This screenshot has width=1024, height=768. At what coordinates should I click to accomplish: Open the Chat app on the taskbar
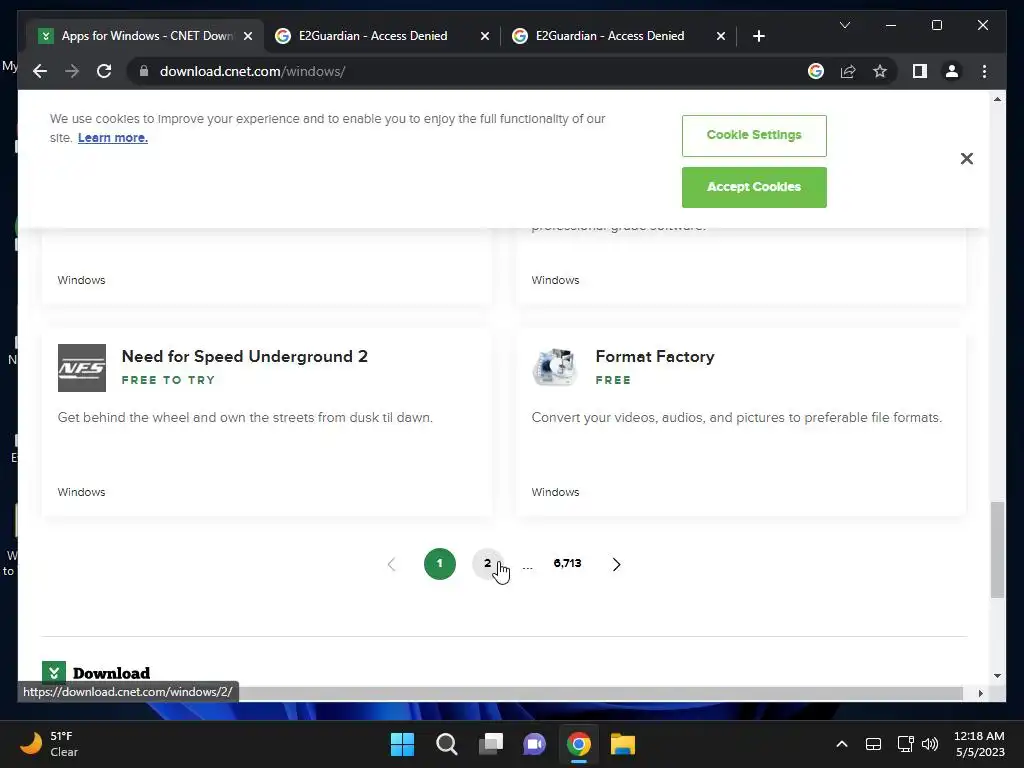pyautogui.click(x=535, y=744)
